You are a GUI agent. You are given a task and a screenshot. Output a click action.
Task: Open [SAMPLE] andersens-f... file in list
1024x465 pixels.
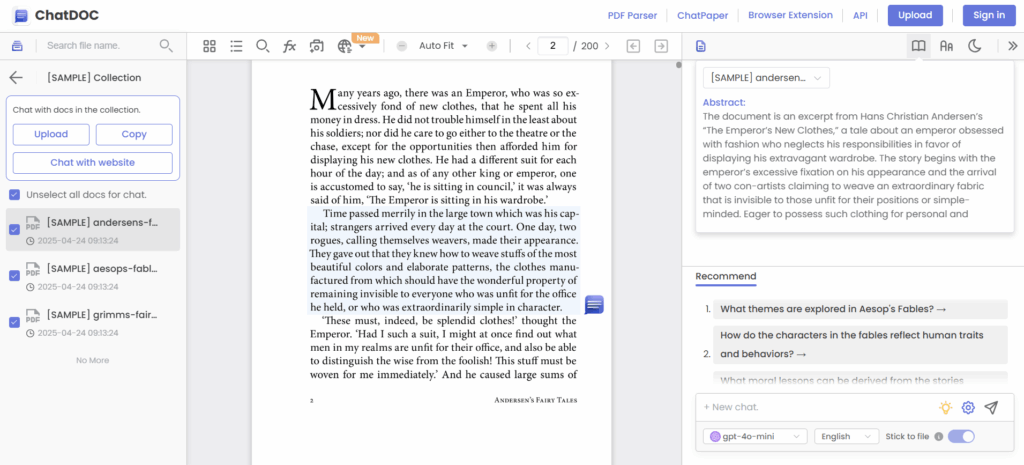click(x=93, y=230)
